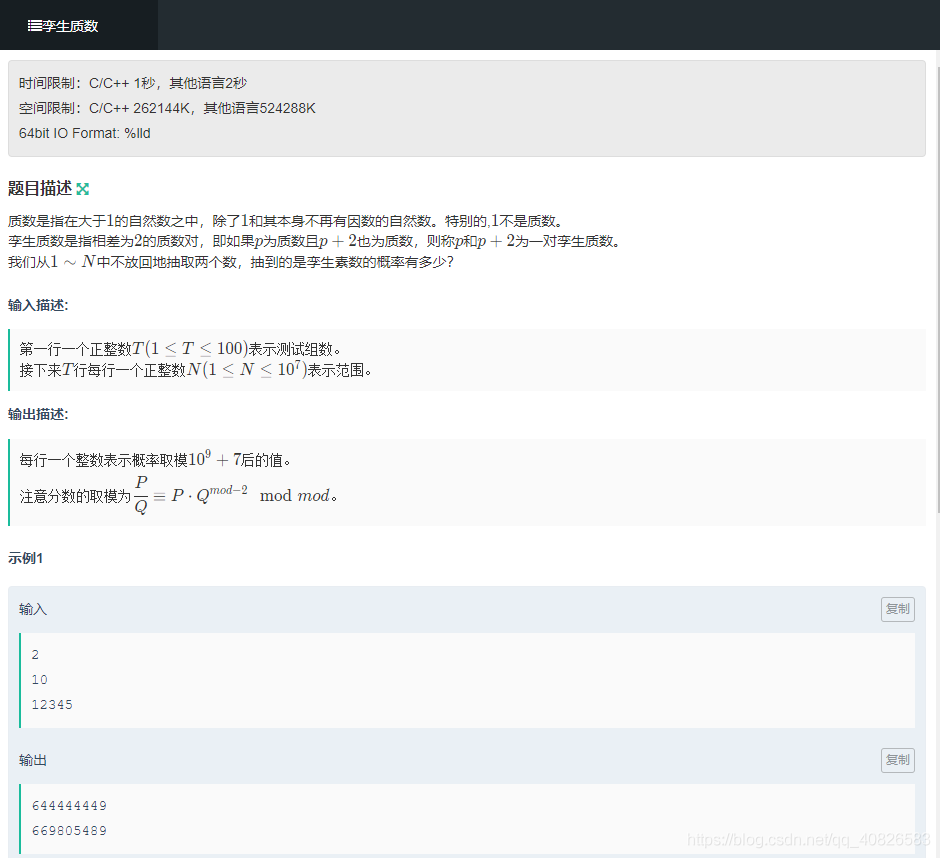Select the heading 示例1
The width and height of the screenshot is (940, 858).
[x=25, y=558]
